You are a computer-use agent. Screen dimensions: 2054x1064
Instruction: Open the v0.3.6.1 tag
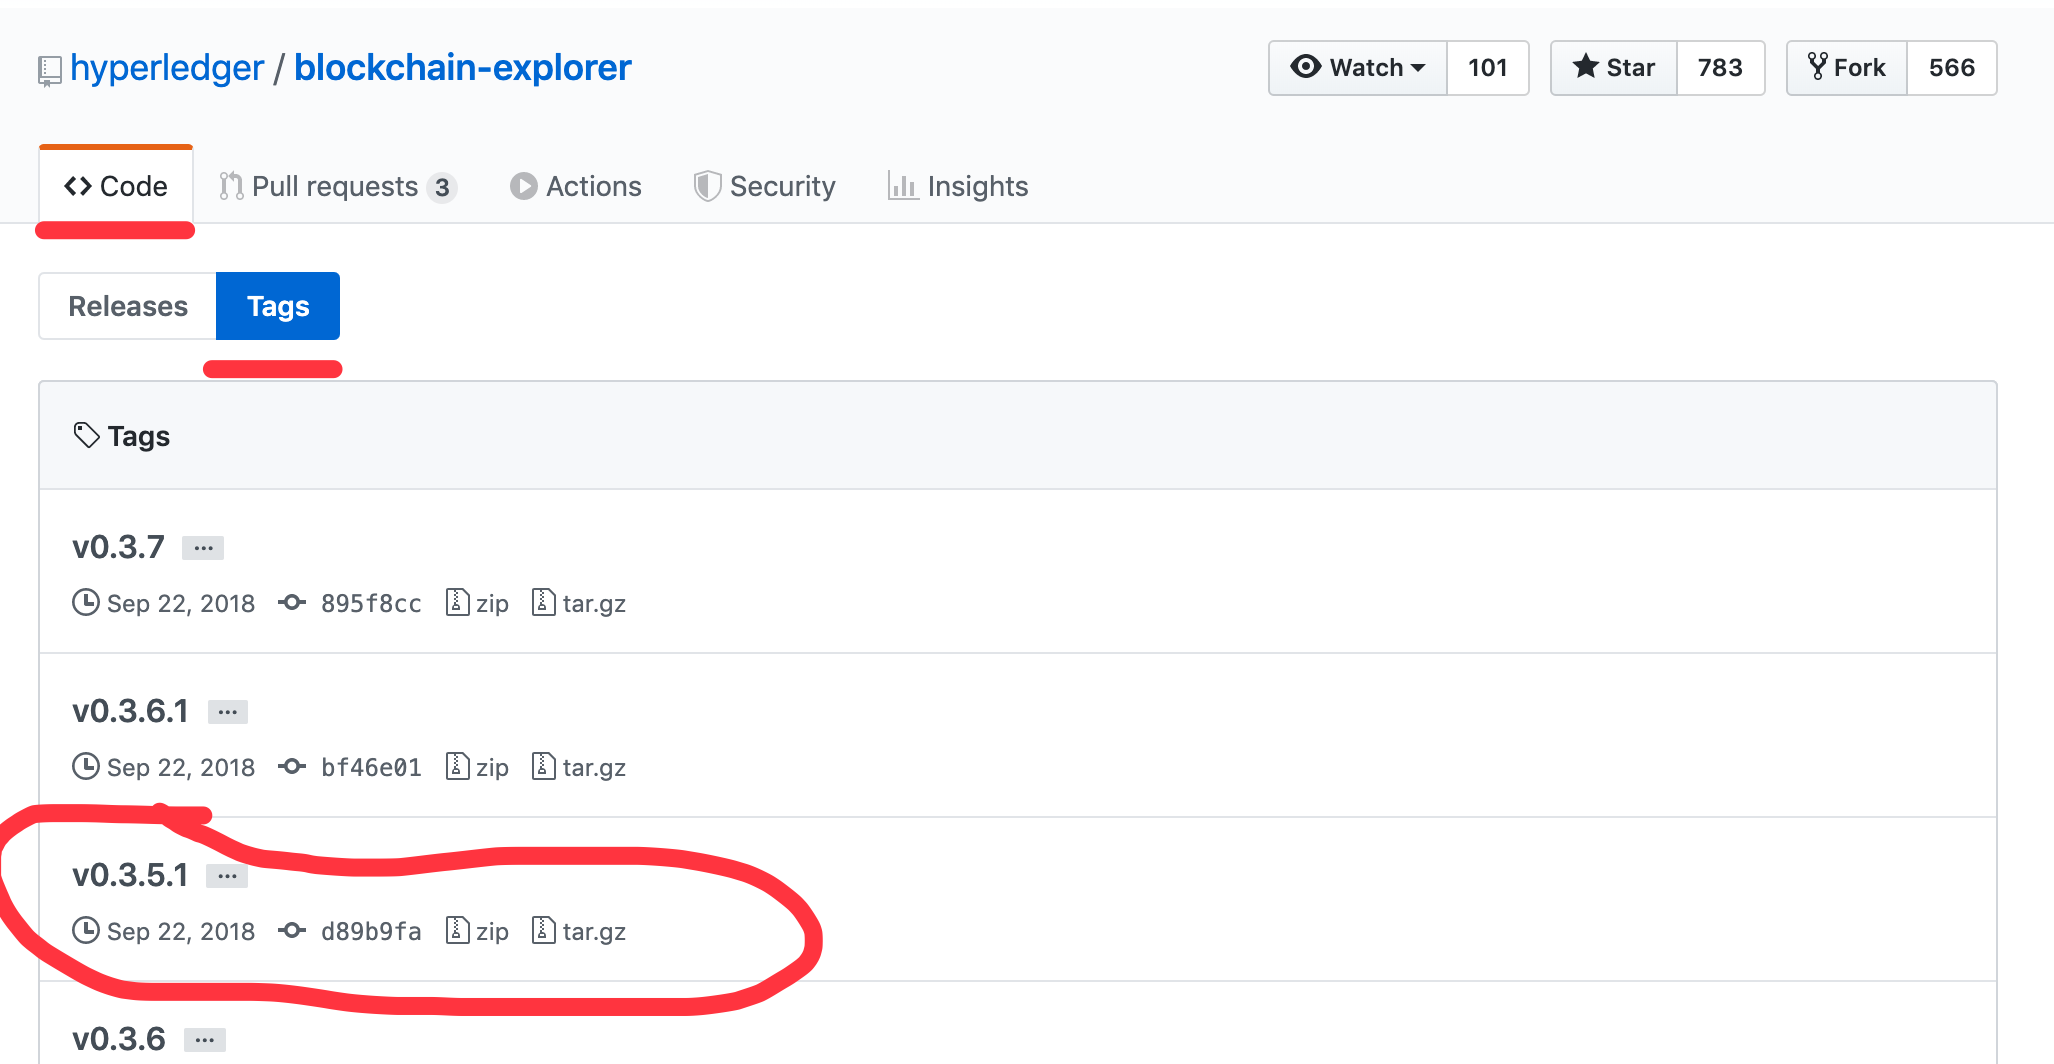point(130,711)
